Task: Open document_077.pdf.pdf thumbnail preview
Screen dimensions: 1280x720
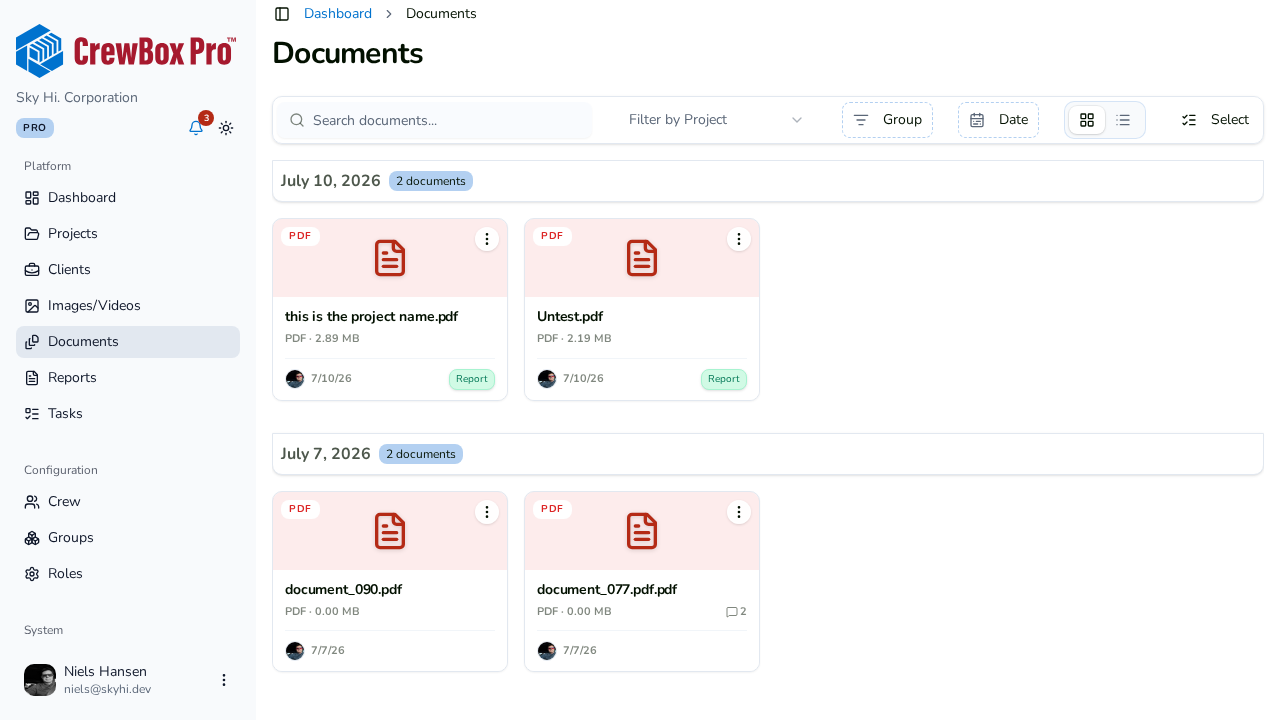Action: point(642,531)
